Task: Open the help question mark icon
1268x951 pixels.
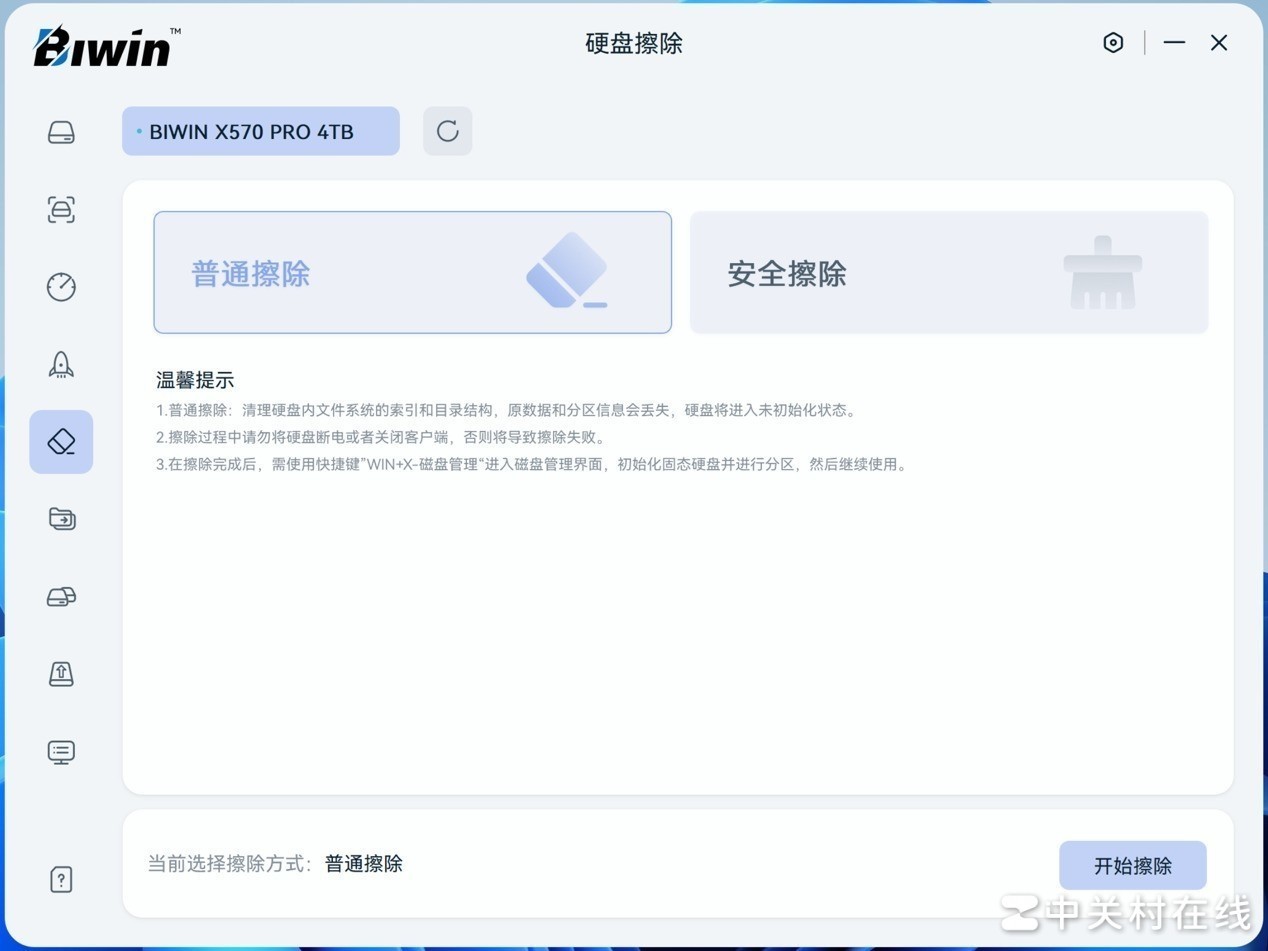Action: [61, 880]
